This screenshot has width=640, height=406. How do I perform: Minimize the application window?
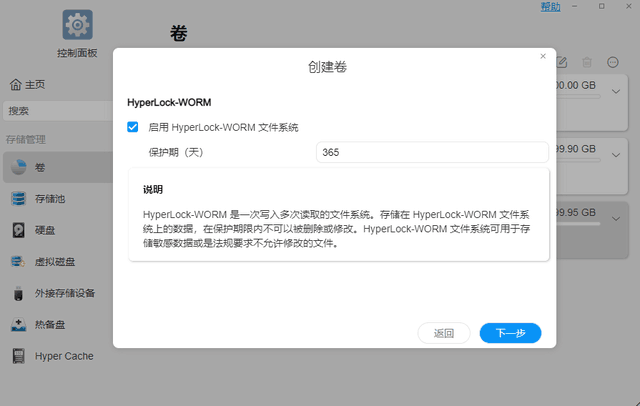point(575,6)
